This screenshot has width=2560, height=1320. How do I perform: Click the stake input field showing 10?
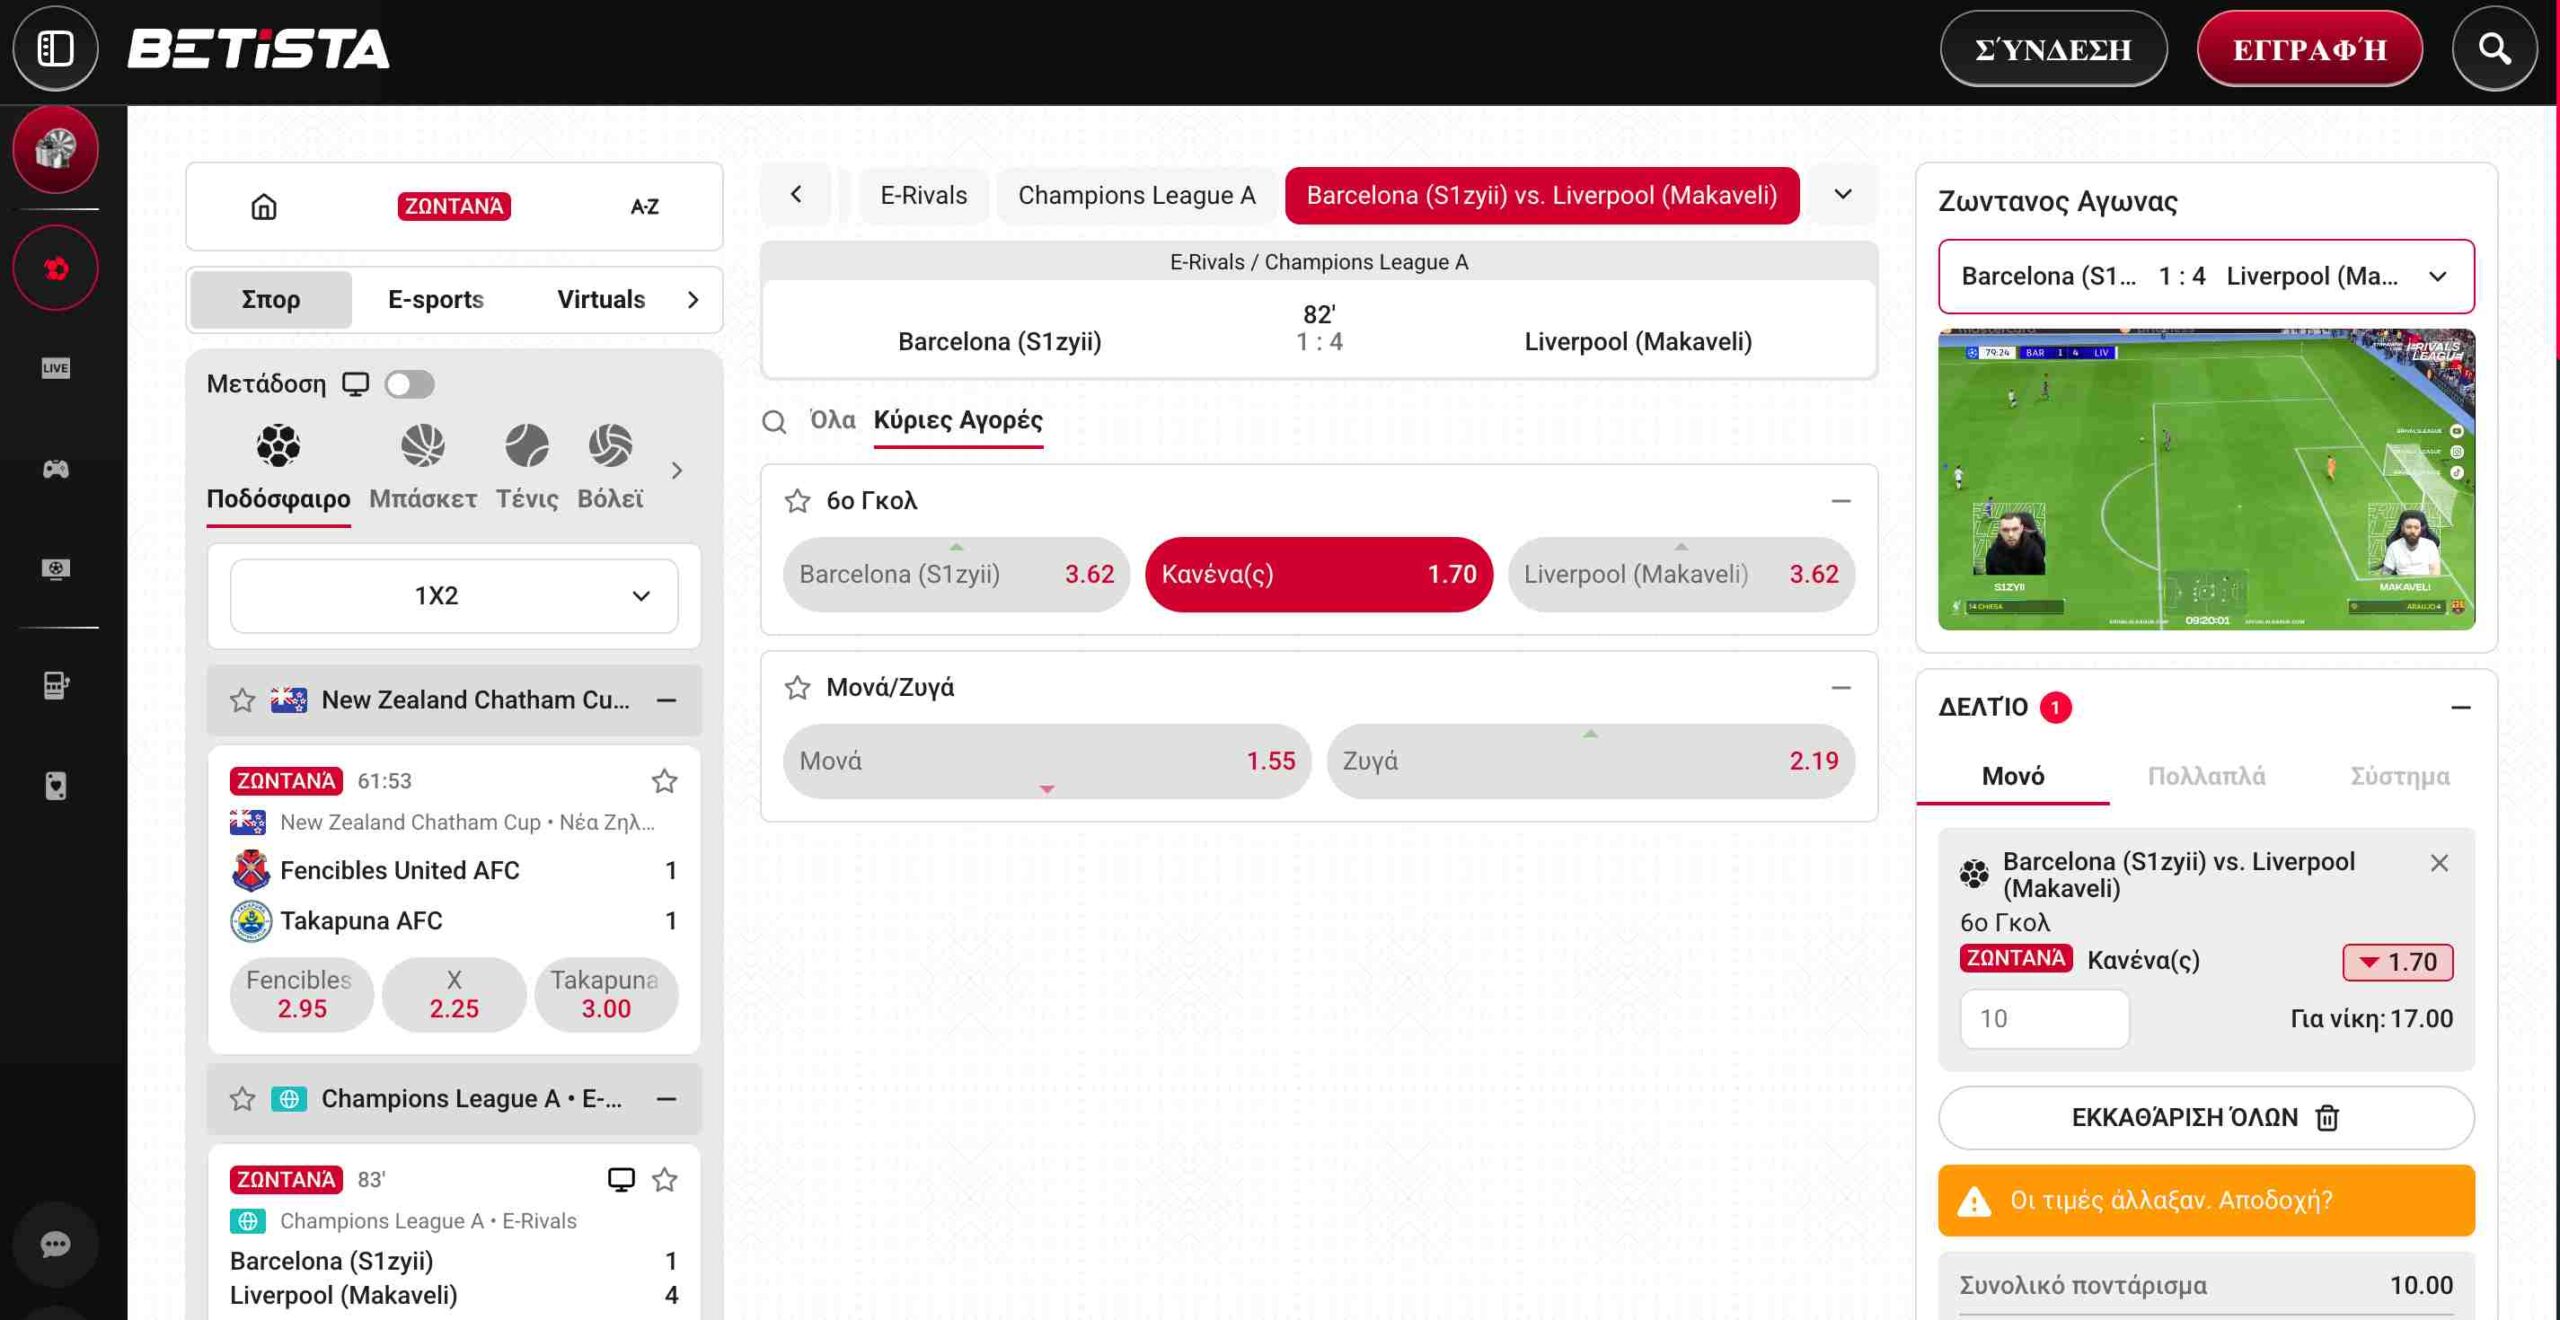(2044, 1018)
